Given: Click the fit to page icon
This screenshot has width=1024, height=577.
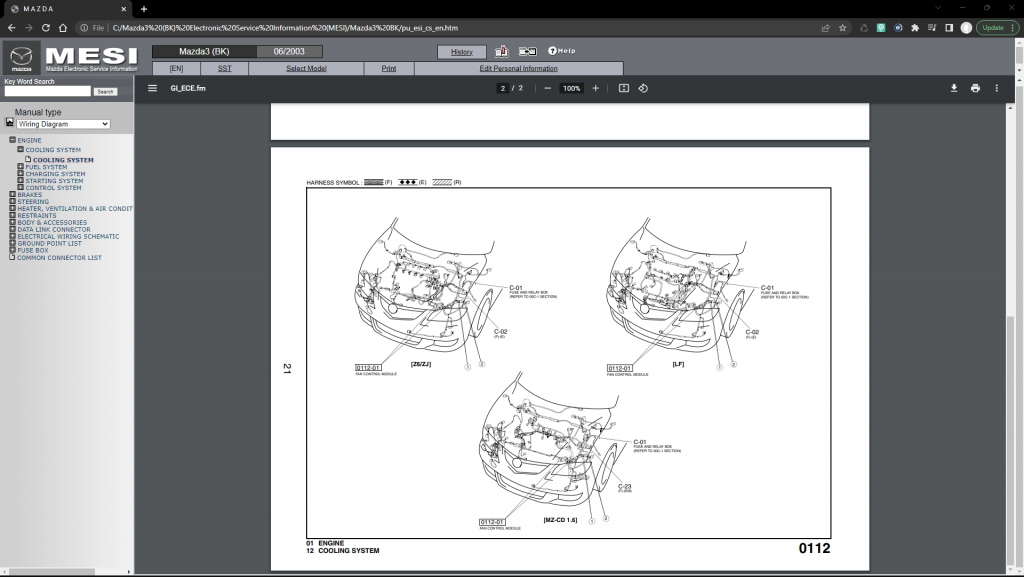Looking at the screenshot, I should pos(624,88).
